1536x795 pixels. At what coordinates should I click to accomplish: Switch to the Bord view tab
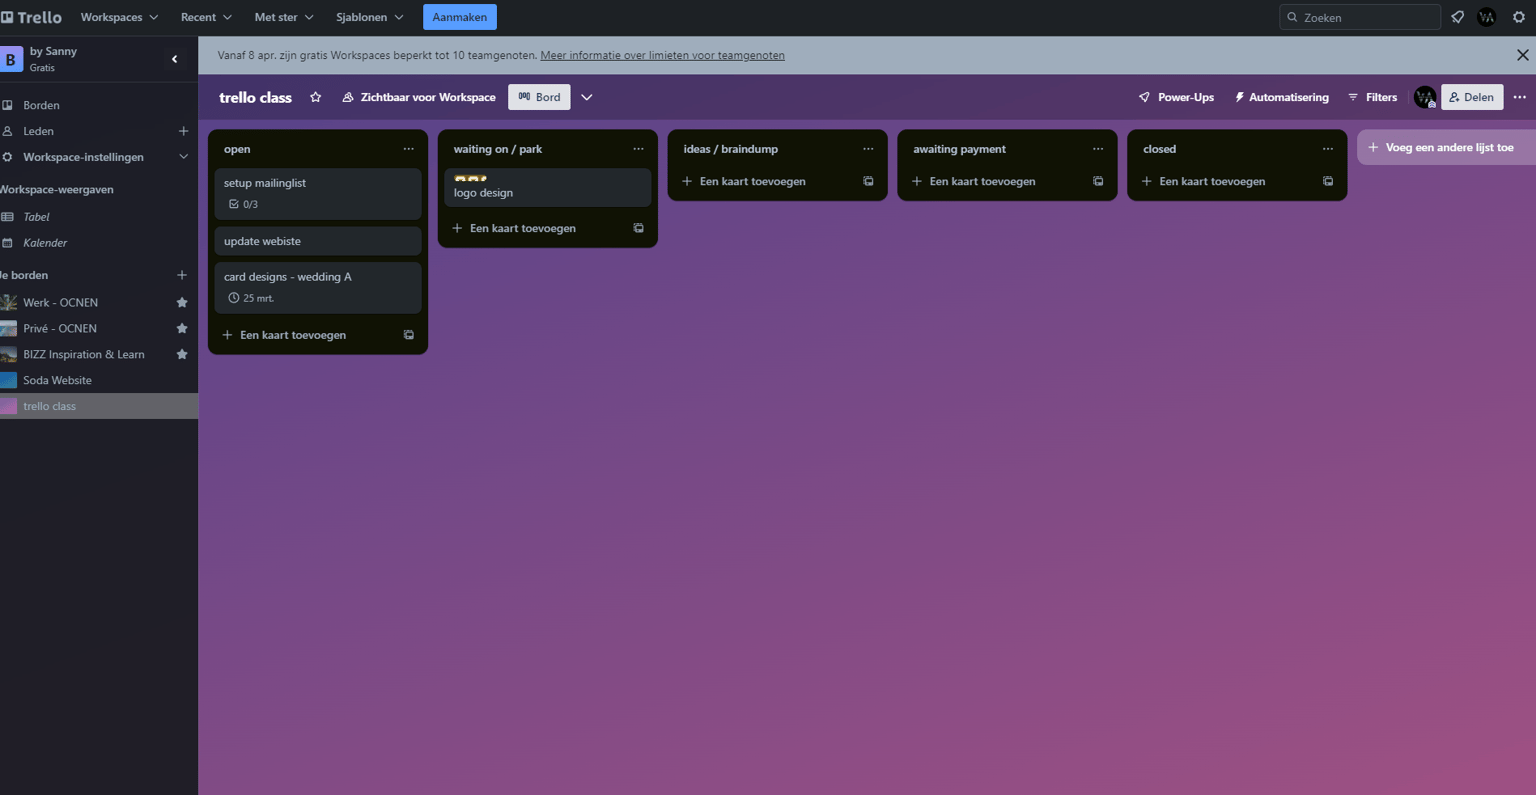[x=539, y=97]
